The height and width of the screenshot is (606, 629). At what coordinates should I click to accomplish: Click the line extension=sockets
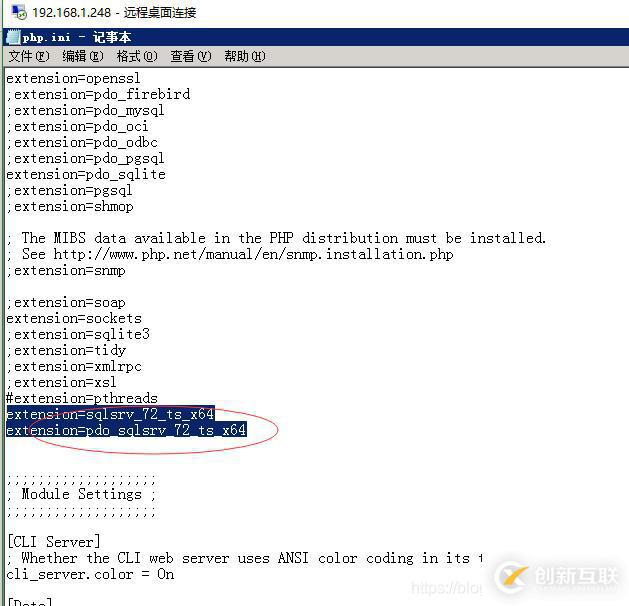pyautogui.click(x=74, y=318)
